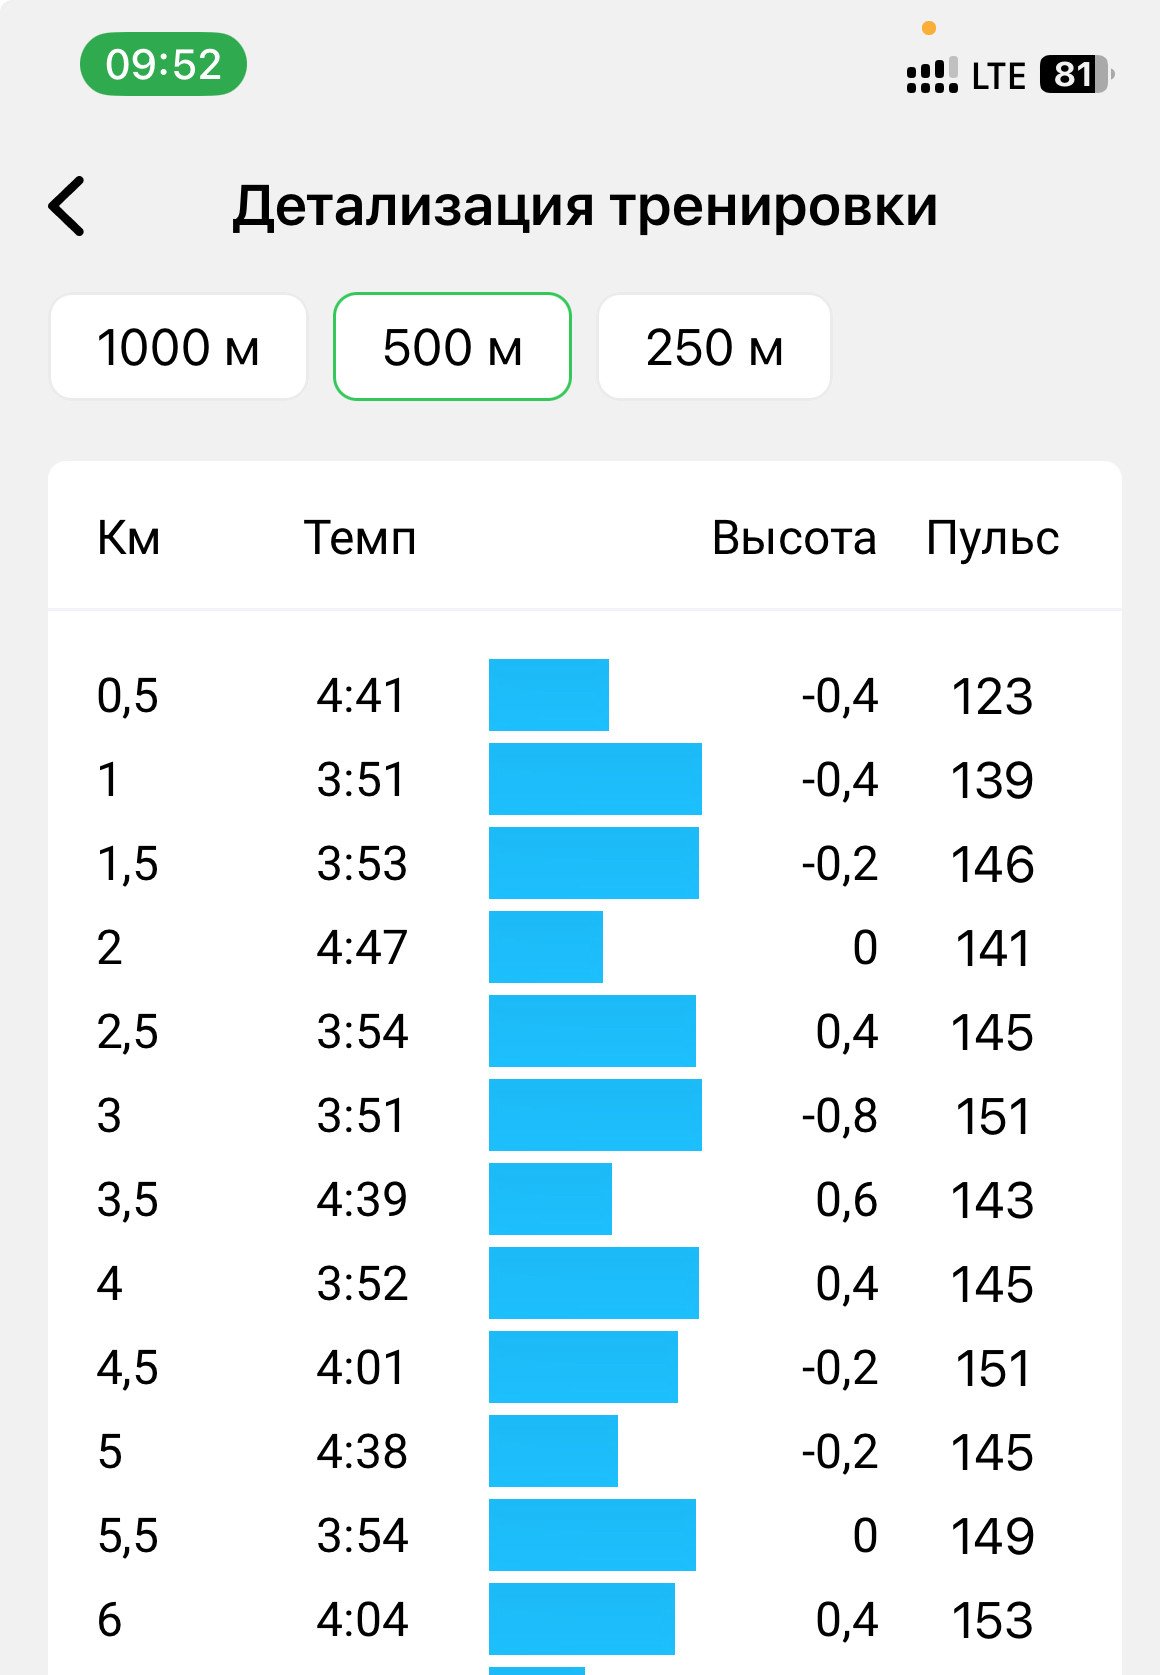Tap the pace bar for 4:41 split

click(549, 695)
